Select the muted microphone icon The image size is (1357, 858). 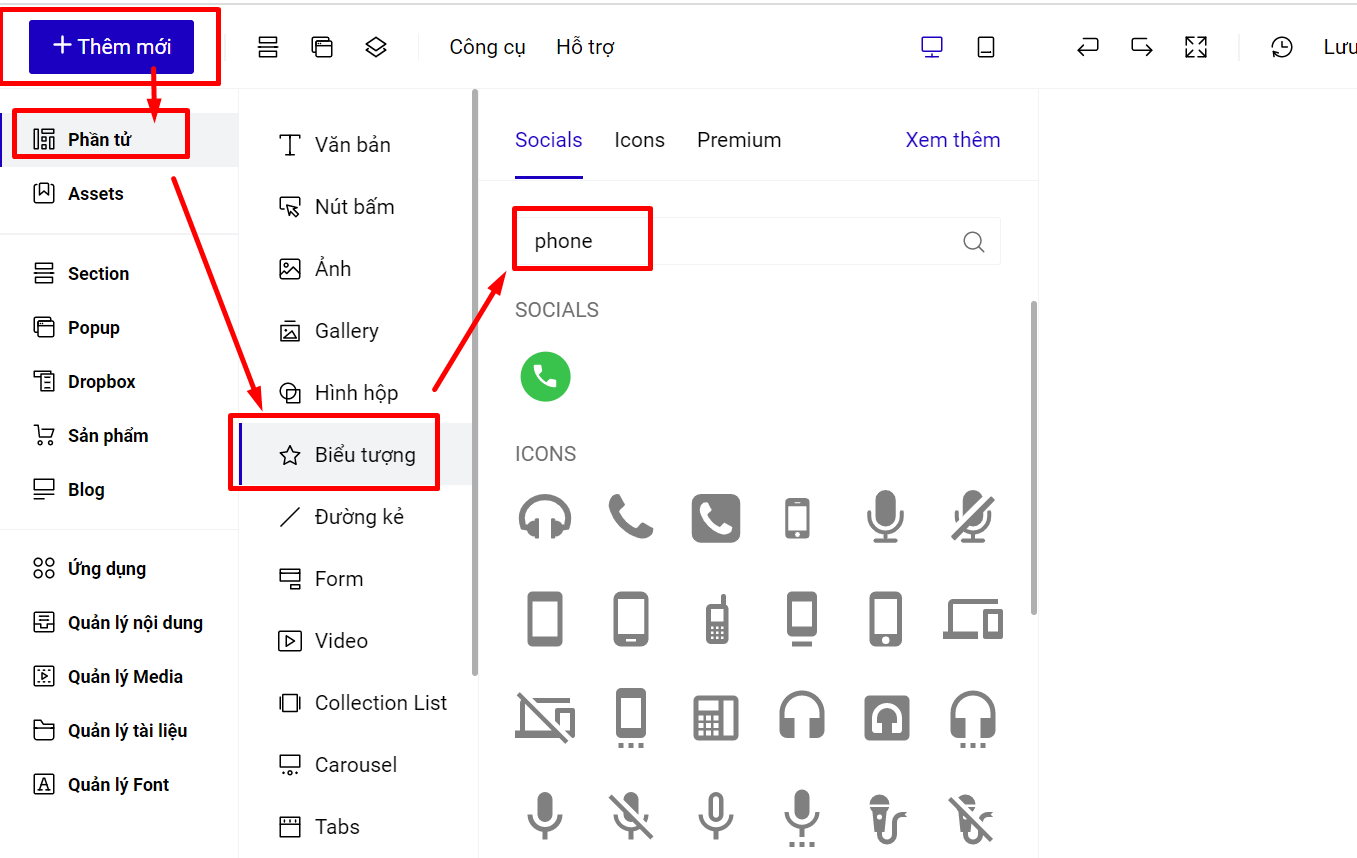(x=972, y=518)
